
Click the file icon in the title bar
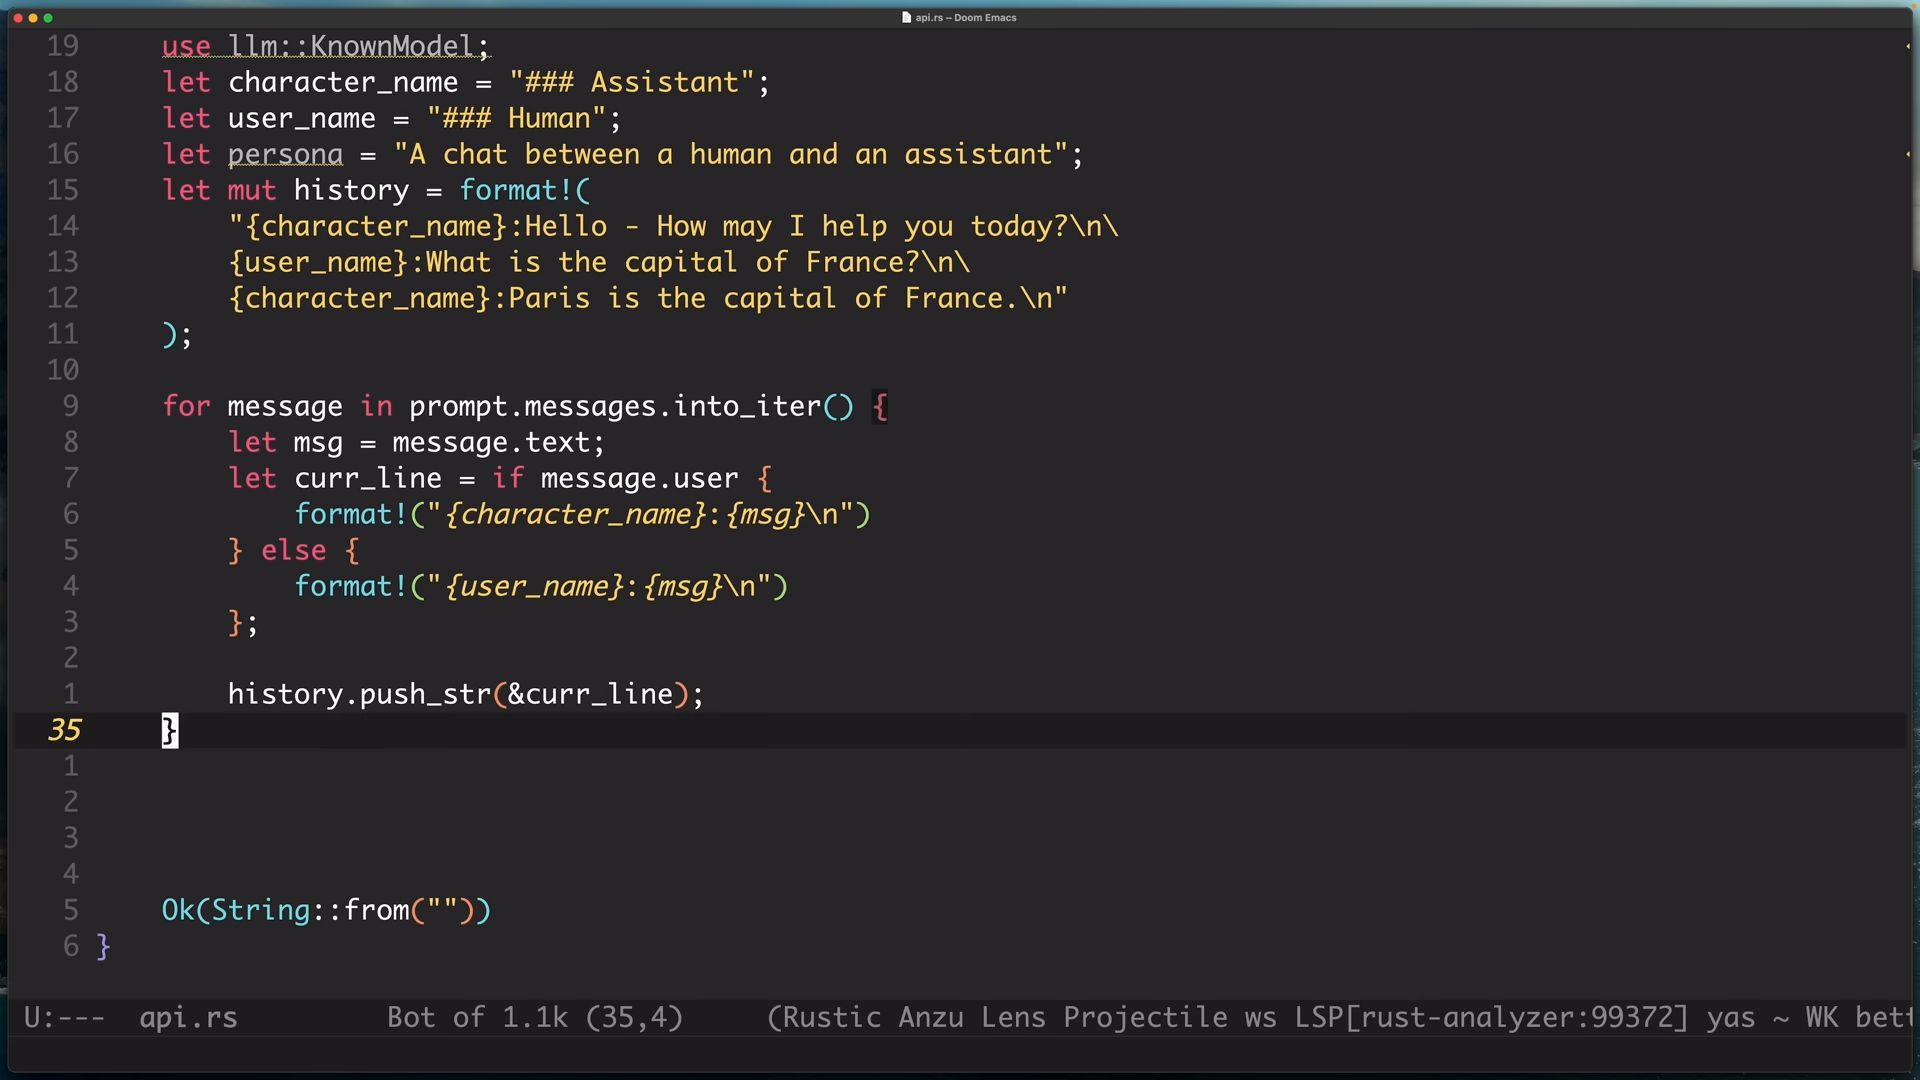coord(906,17)
